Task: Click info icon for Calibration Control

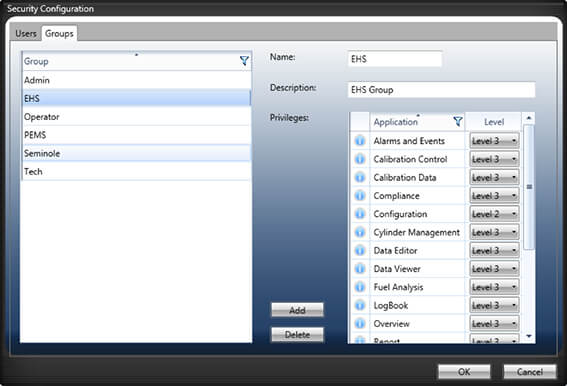Action: coord(360,158)
